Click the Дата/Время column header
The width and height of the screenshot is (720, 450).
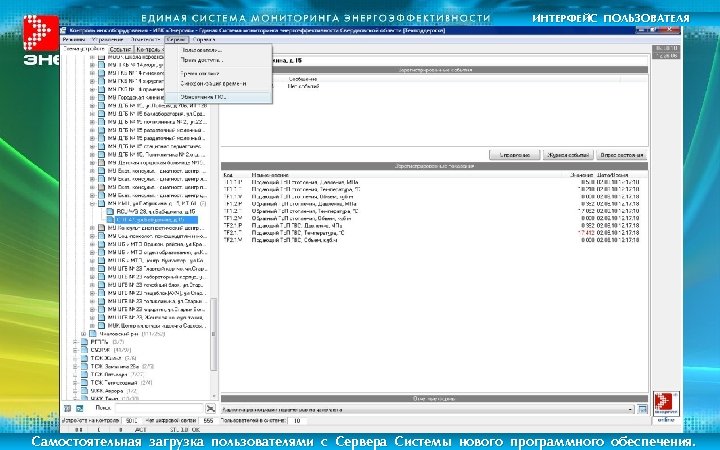point(612,175)
